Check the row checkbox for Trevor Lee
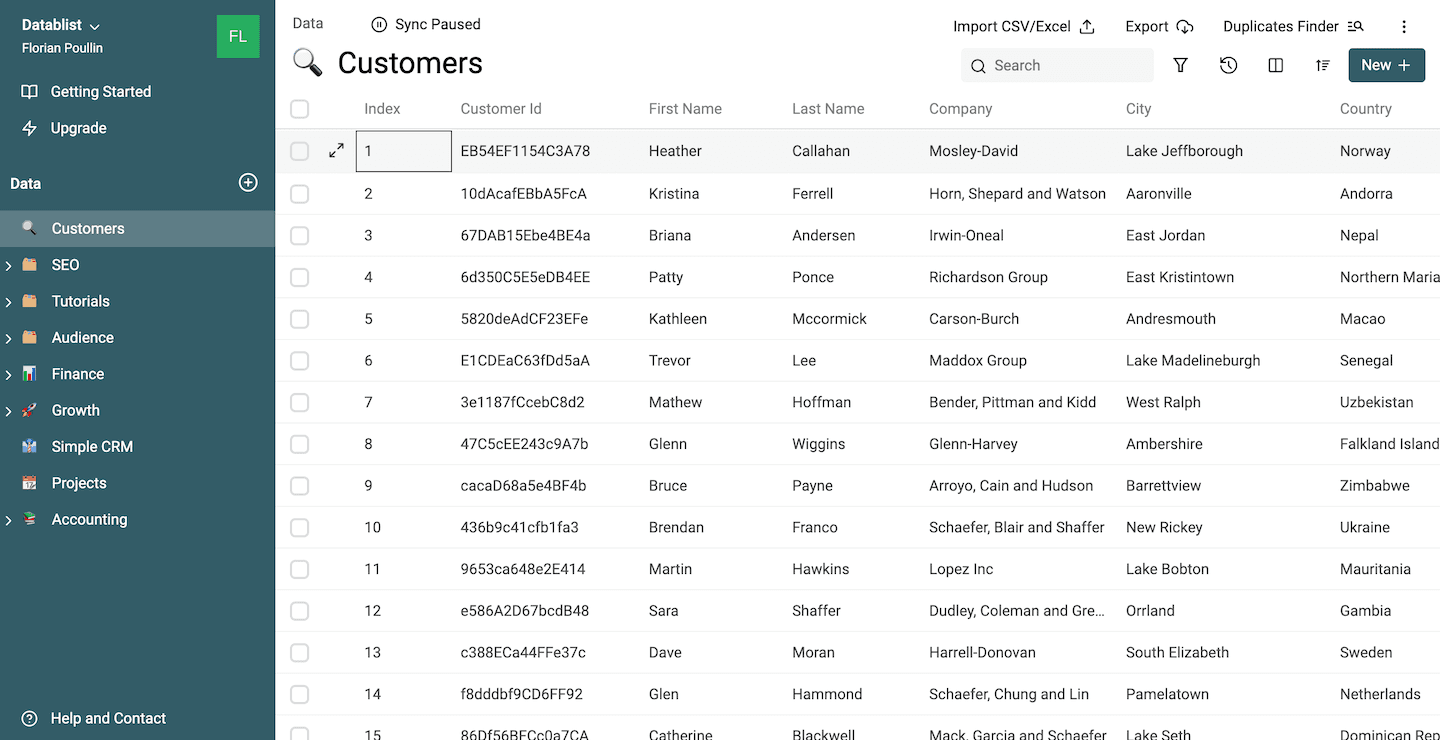Image resolution: width=1440 pixels, height=740 pixels. [299, 360]
